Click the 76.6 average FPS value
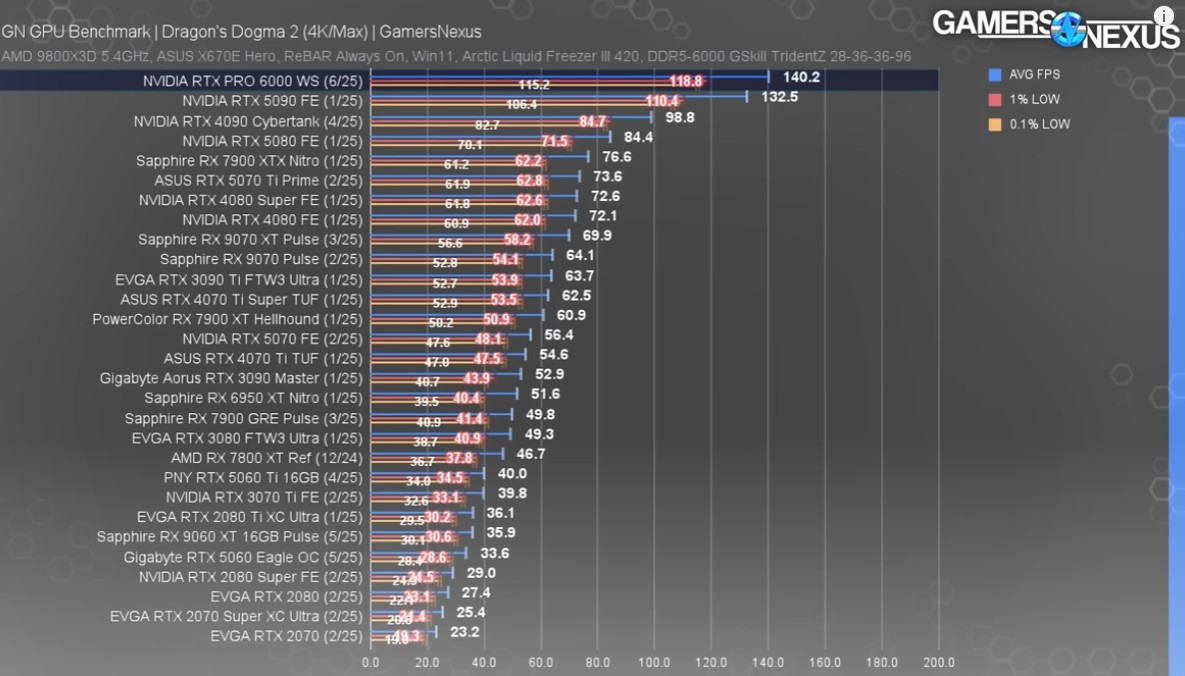1185x676 pixels. click(617, 157)
